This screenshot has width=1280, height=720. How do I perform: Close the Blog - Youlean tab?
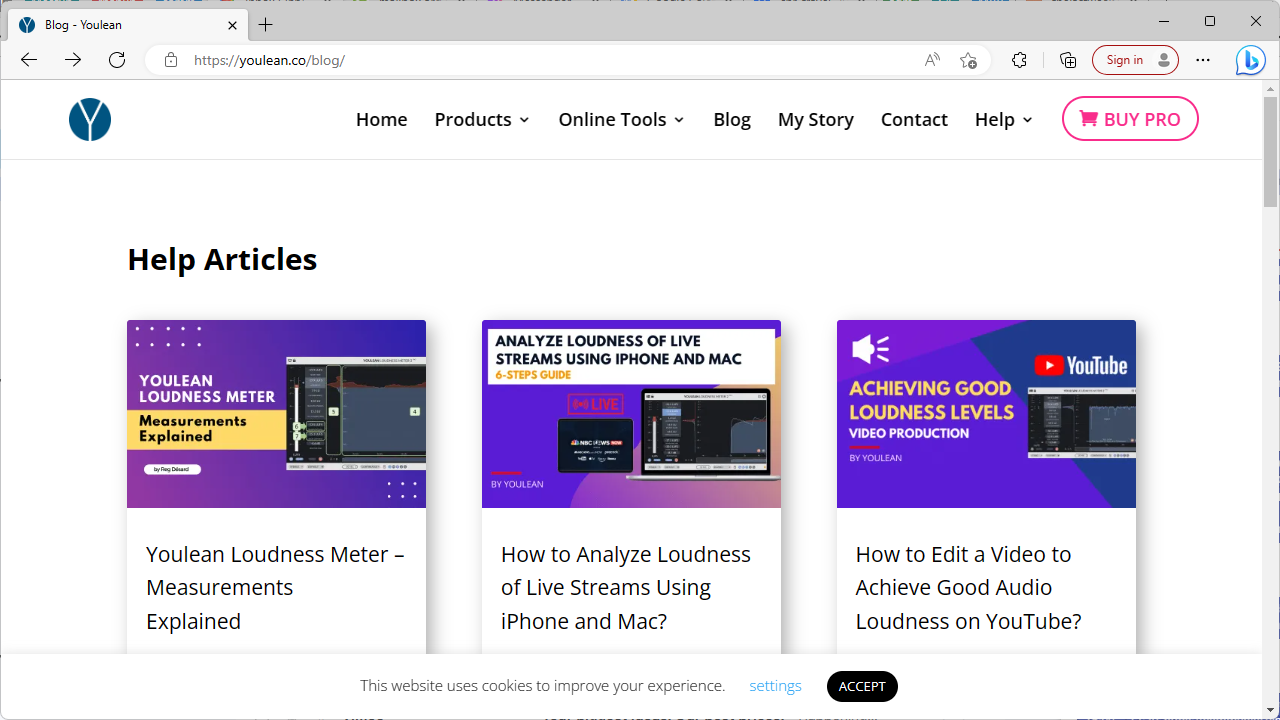pos(232,25)
